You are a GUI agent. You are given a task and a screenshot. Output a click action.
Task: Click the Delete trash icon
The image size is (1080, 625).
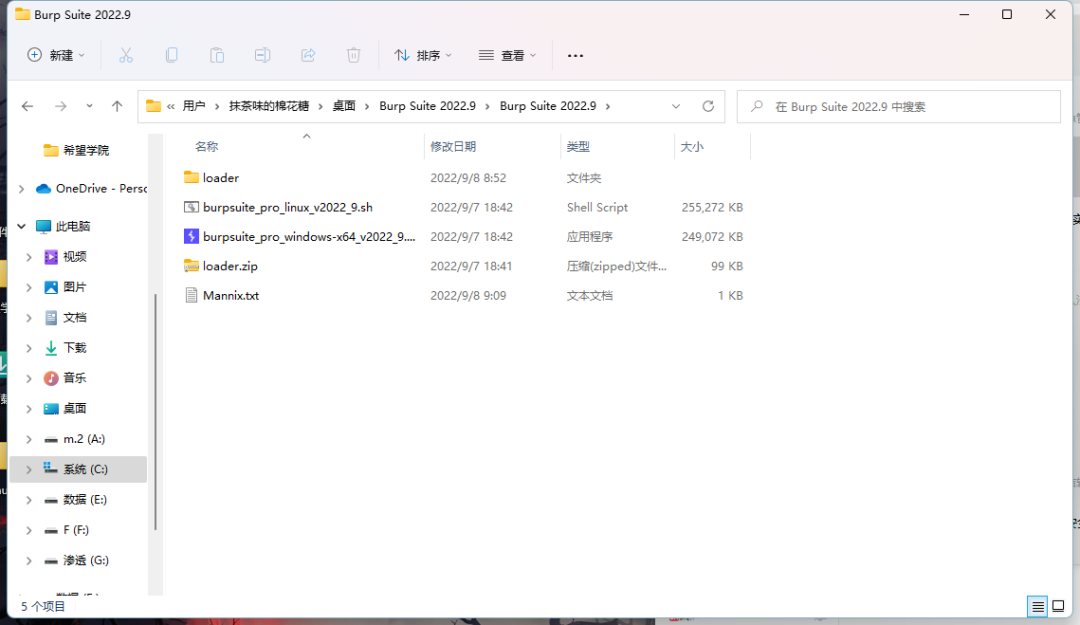(x=353, y=55)
